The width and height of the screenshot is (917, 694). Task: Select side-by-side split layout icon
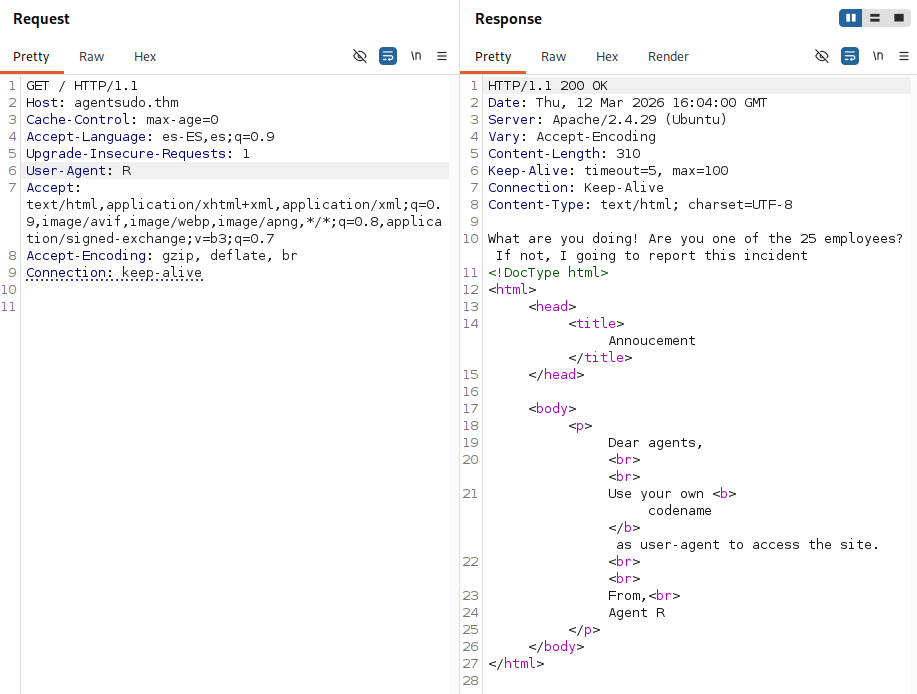851,18
